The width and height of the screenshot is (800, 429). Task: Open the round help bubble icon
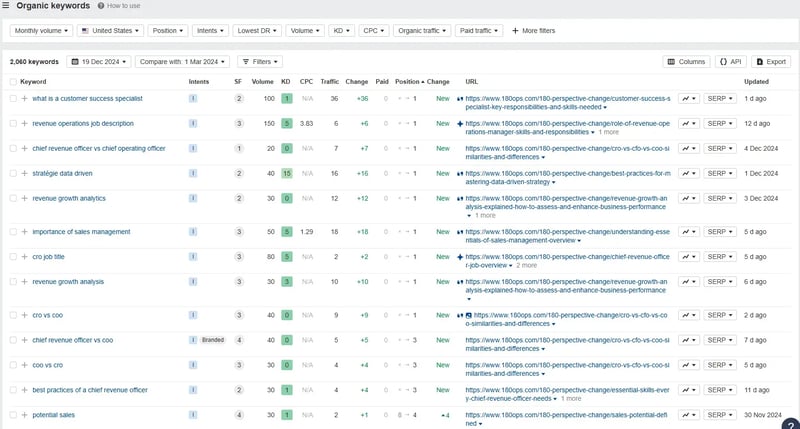pos(791,425)
